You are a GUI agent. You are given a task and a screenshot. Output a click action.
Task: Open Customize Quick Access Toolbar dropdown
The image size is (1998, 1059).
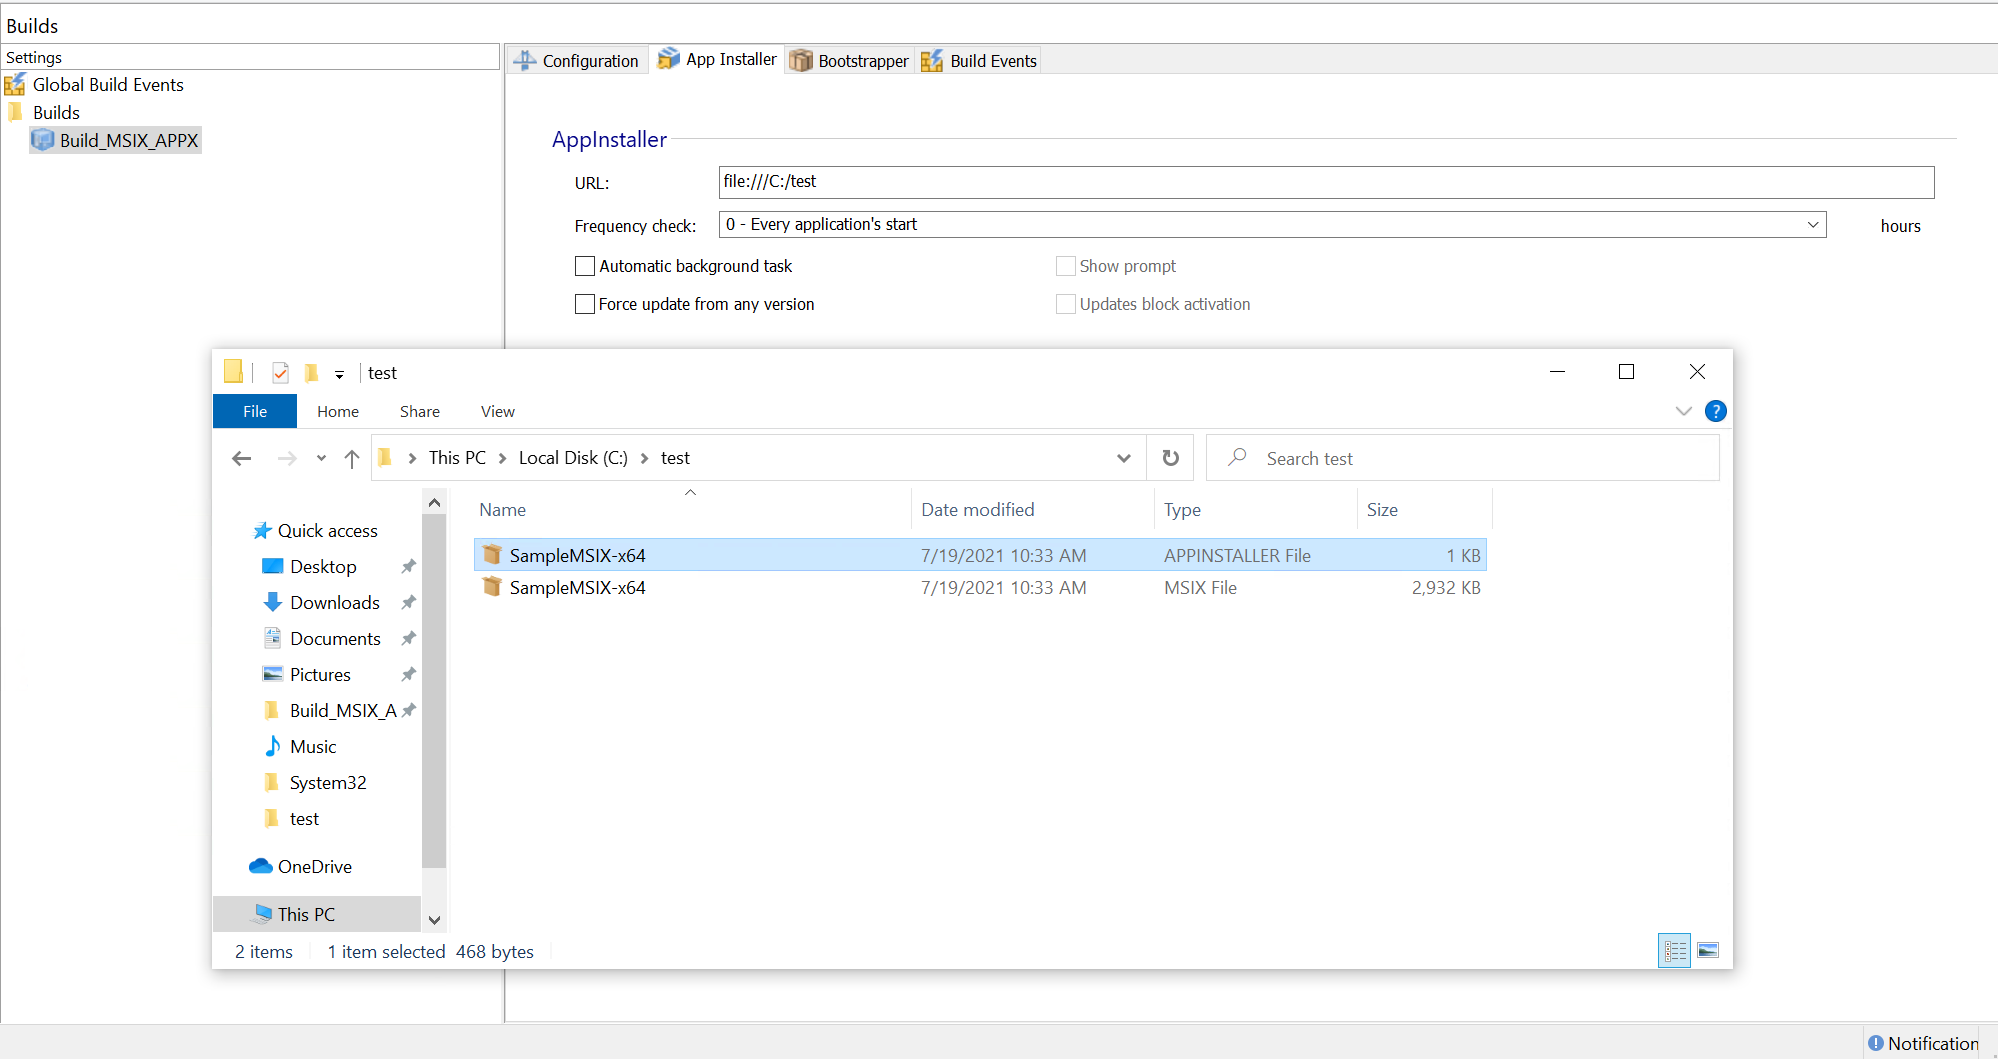click(340, 374)
